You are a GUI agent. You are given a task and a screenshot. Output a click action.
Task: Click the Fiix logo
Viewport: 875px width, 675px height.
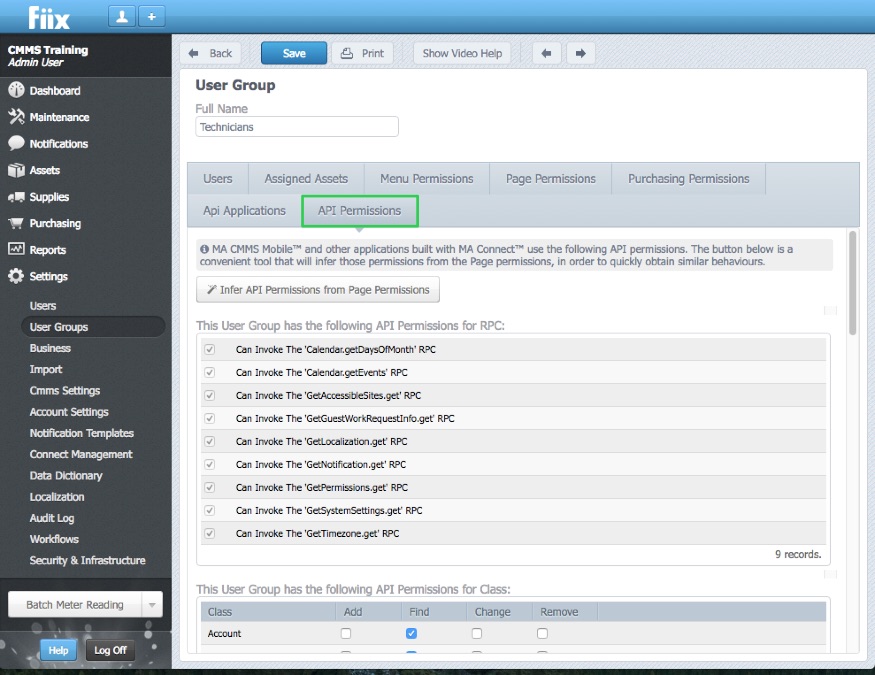click(x=49, y=18)
